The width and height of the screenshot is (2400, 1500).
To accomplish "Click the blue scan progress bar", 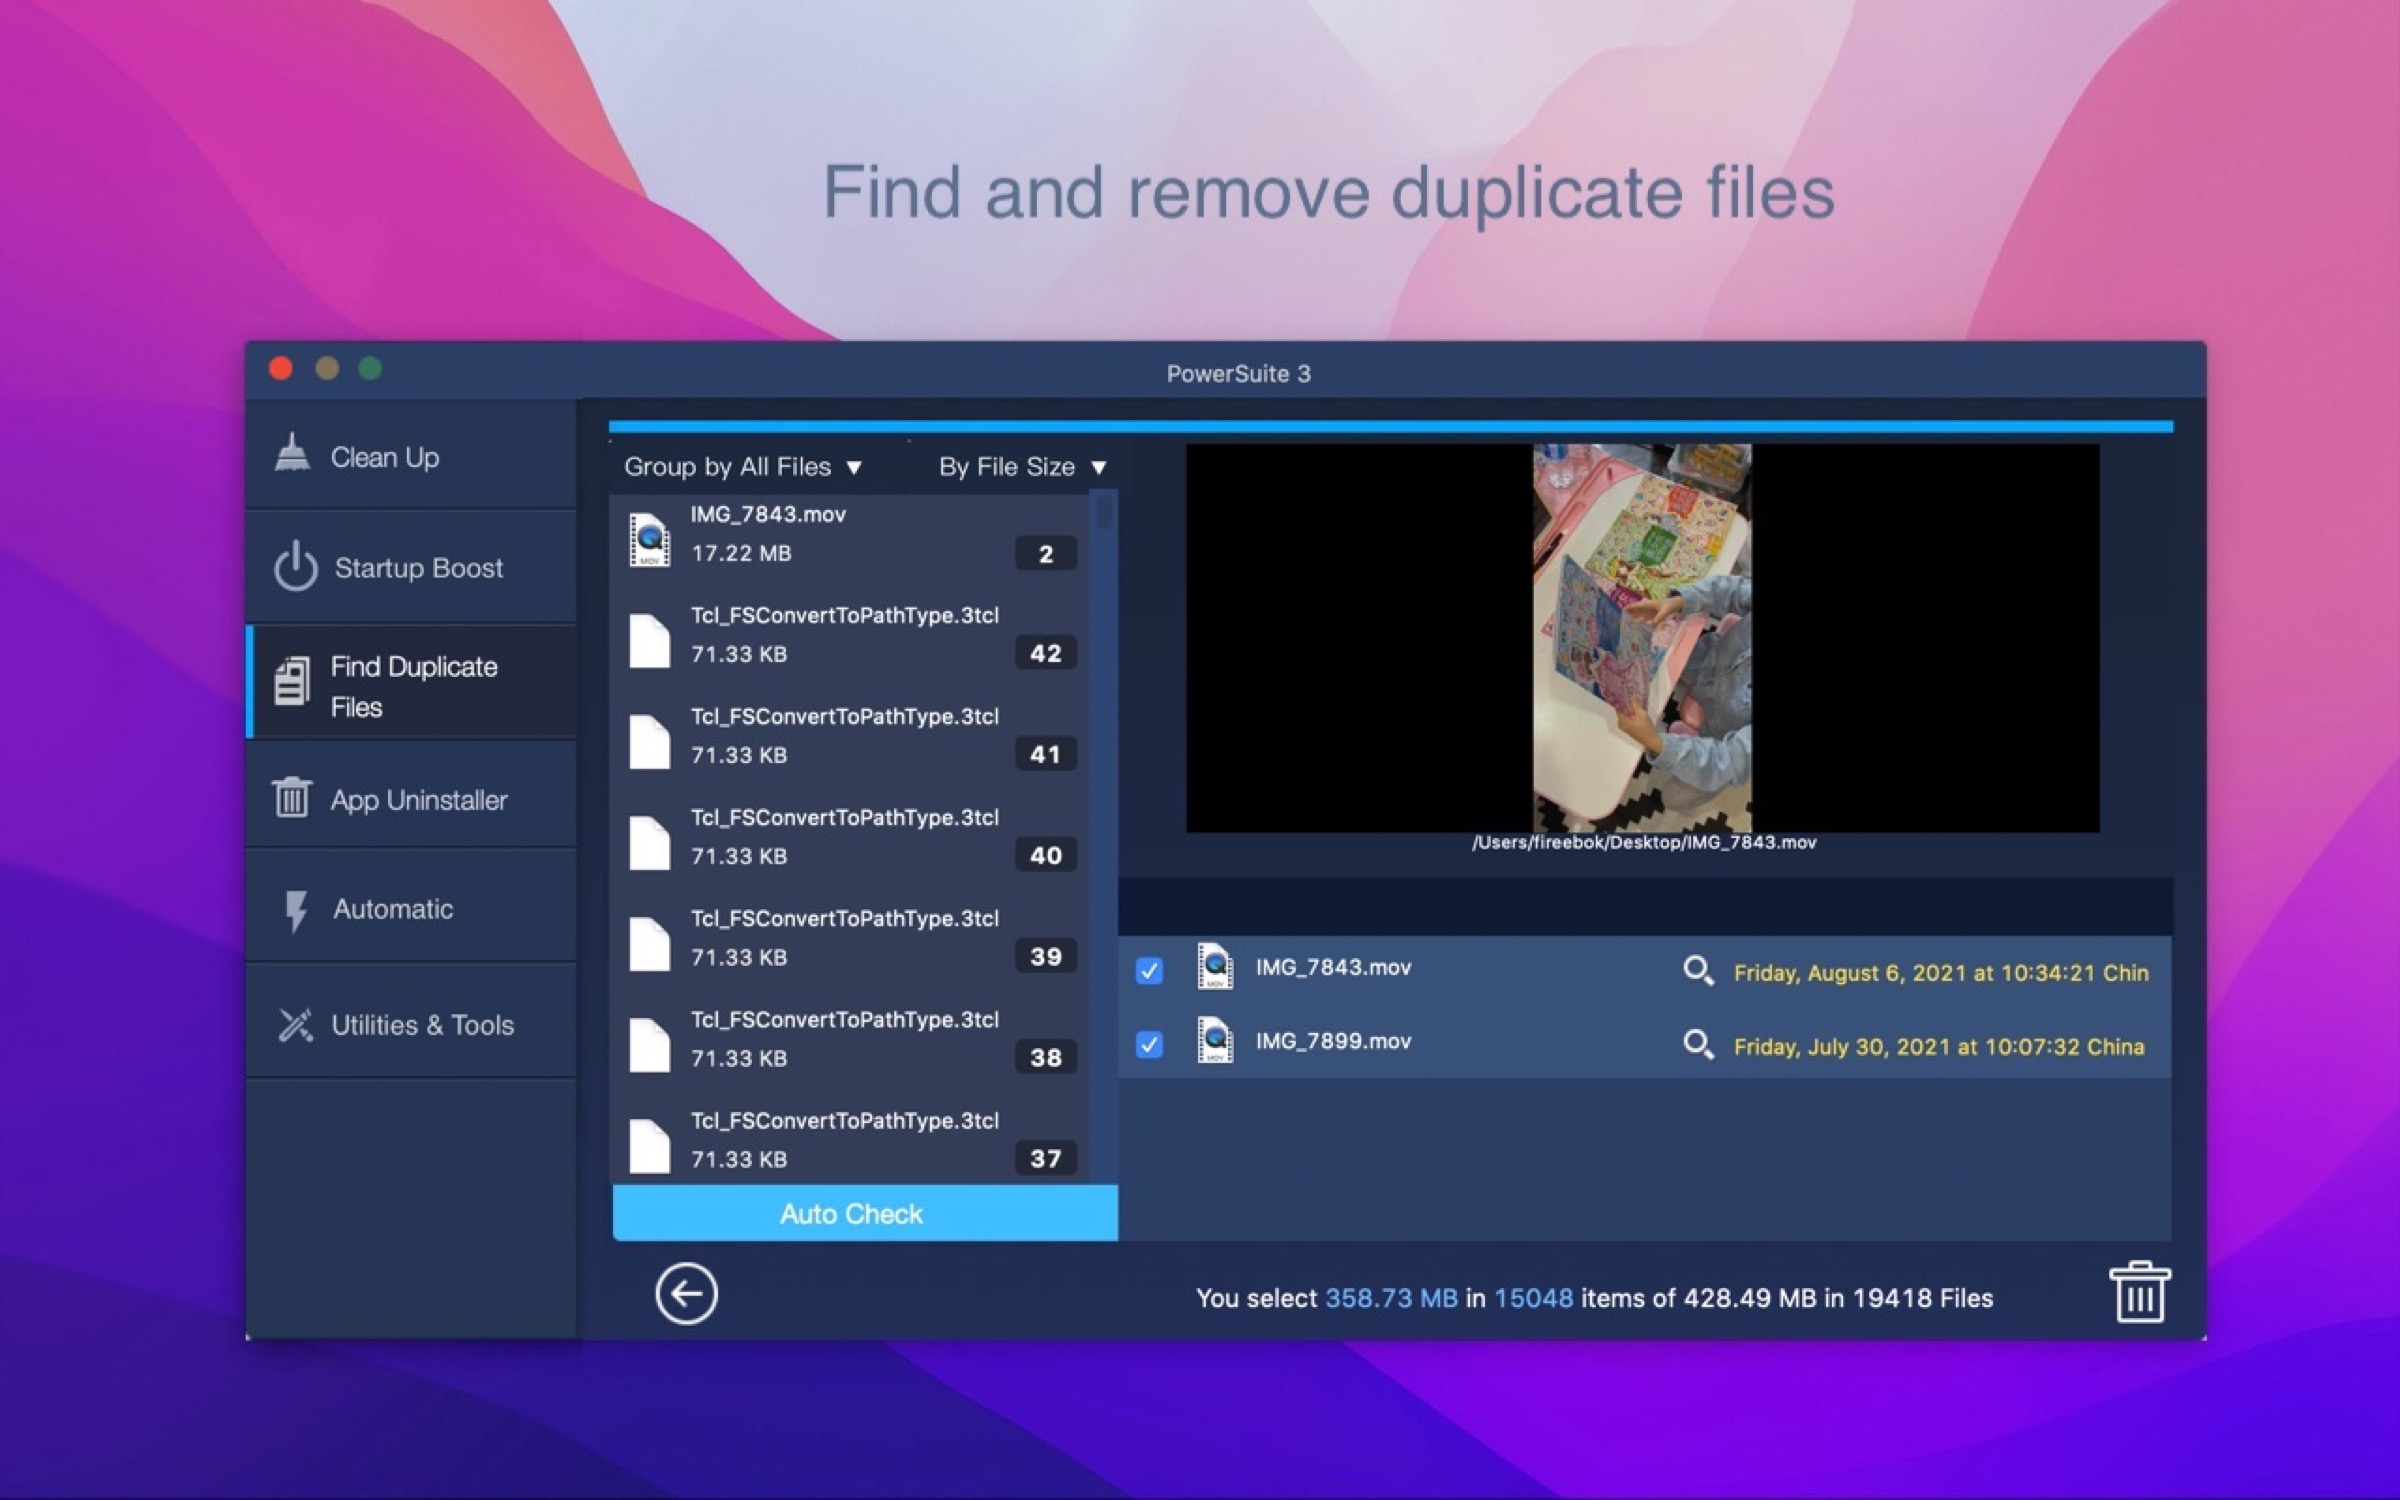I will (x=1391, y=427).
